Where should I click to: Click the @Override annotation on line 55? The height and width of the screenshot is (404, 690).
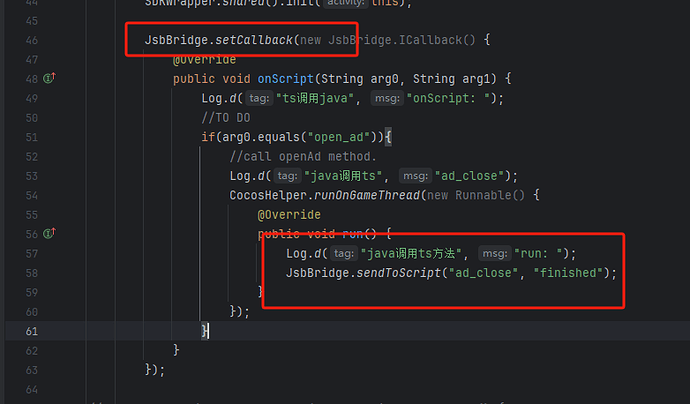pyautogui.click(x=289, y=215)
